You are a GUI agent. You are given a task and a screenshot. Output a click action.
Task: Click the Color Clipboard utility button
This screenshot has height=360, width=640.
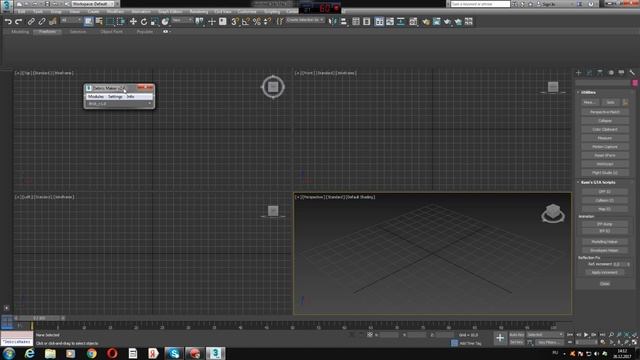point(605,129)
